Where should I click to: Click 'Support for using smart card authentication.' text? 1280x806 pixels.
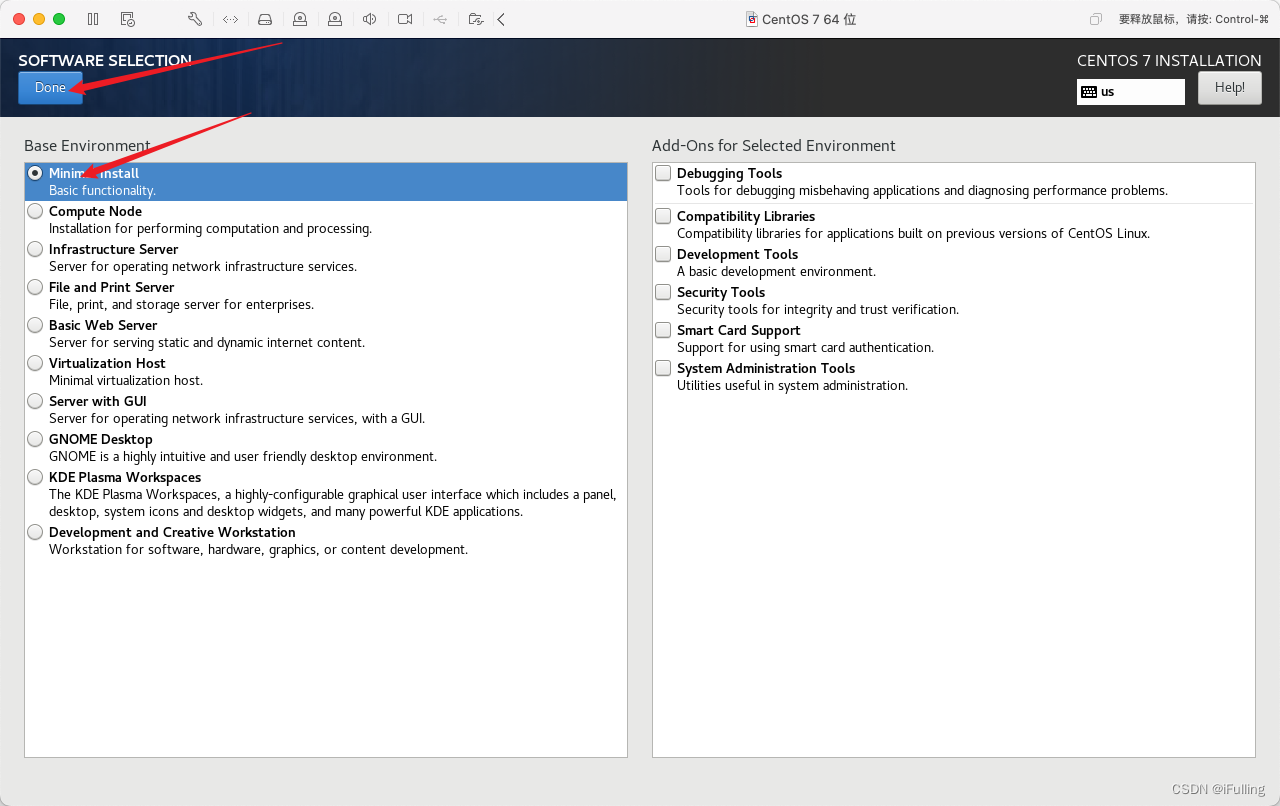tap(805, 348)
